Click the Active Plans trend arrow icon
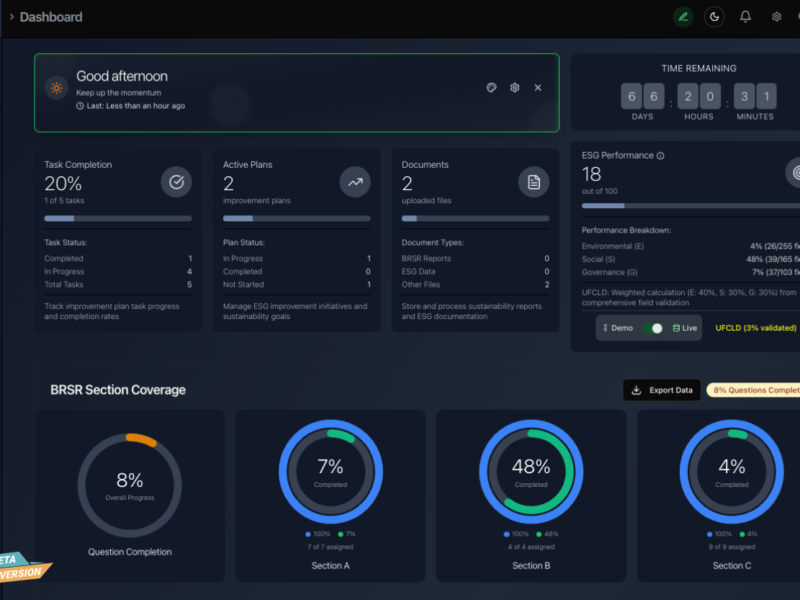Image resolution: width=800 pixels, height=600 pixels. 354,182
